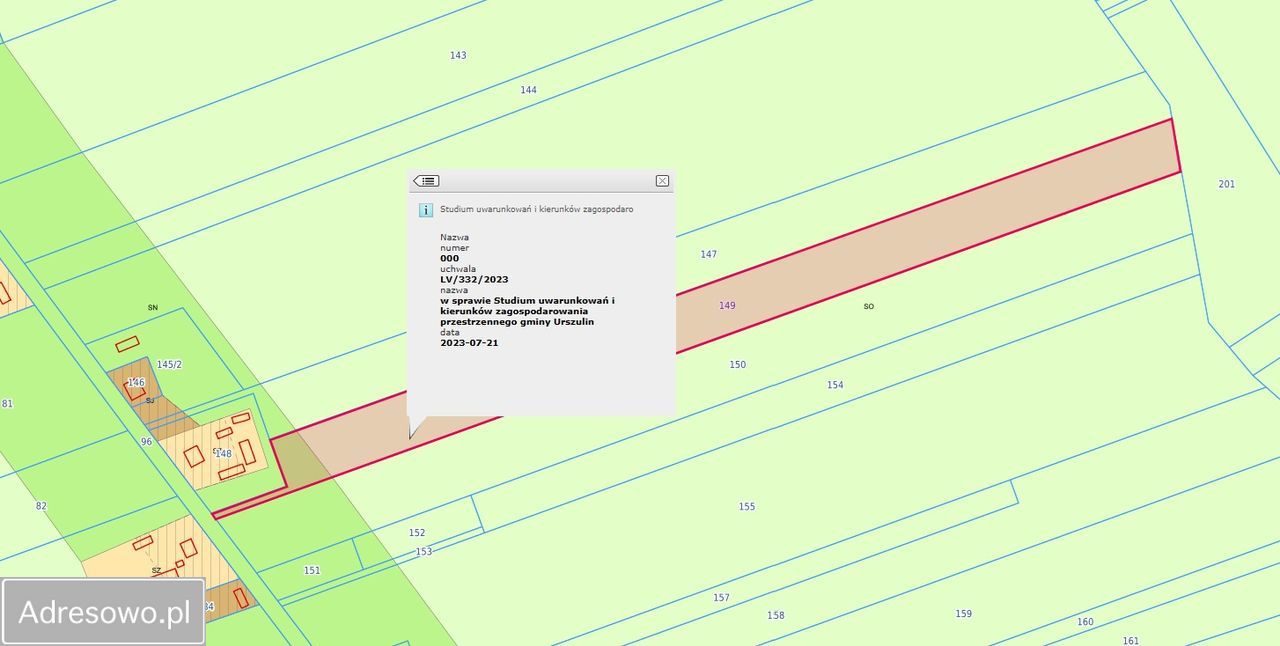Click parcel label 146 on the map
The image size is (1280, 646).
[136, 383]
